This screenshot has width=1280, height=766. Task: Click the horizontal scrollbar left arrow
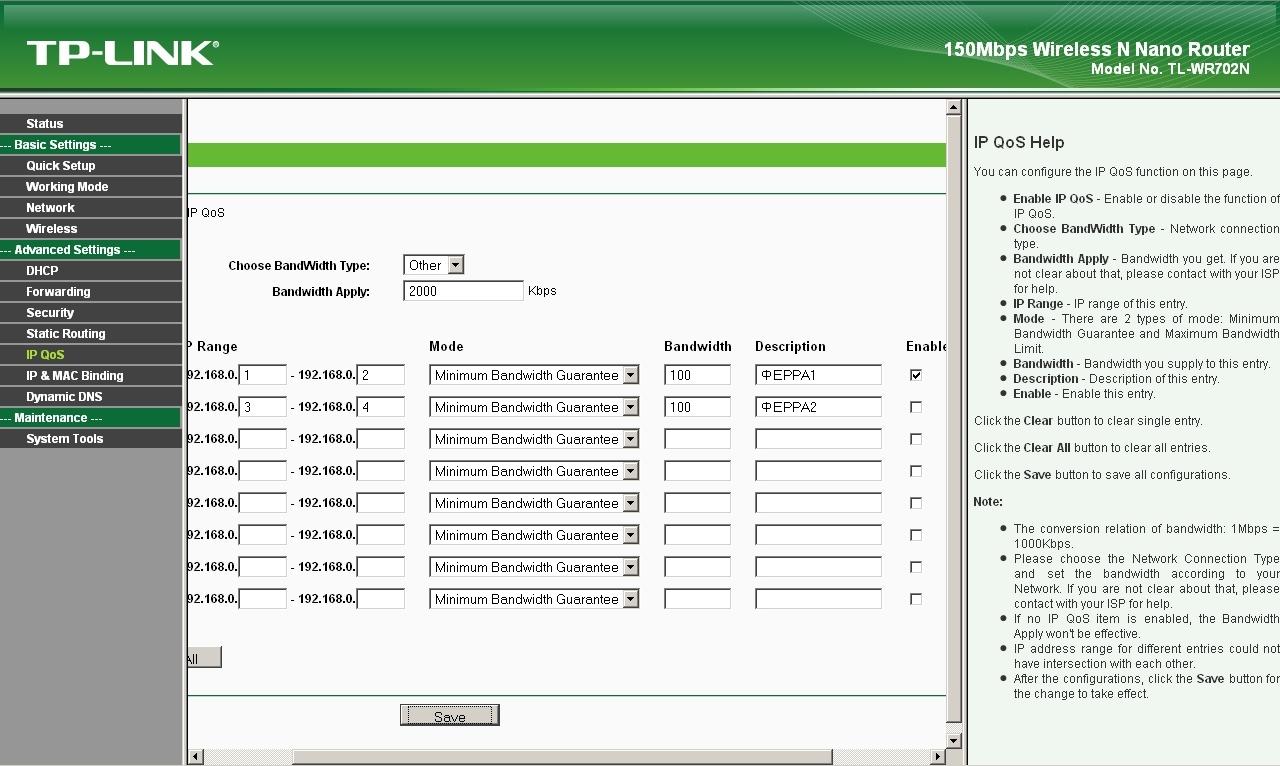[x=195, y=757]
